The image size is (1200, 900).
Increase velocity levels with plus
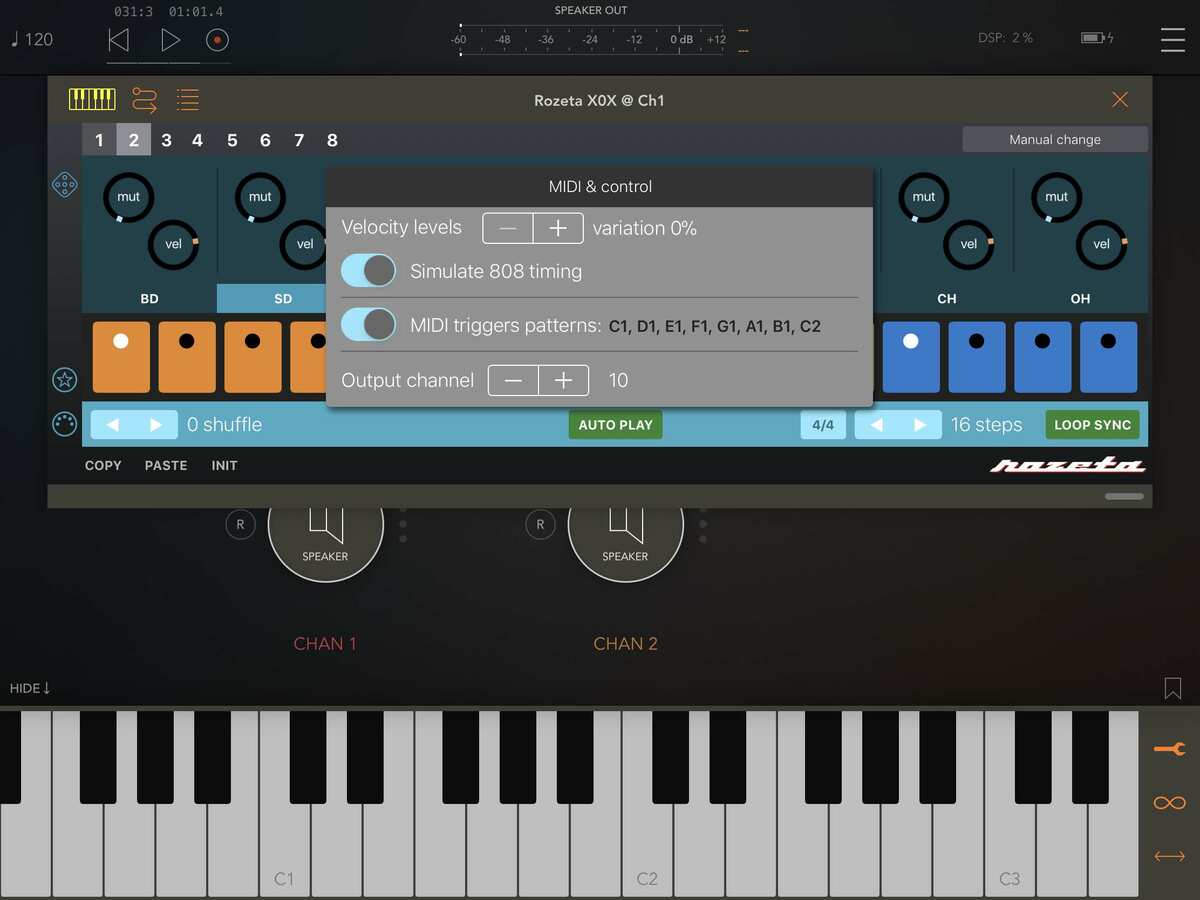point(558,228)
